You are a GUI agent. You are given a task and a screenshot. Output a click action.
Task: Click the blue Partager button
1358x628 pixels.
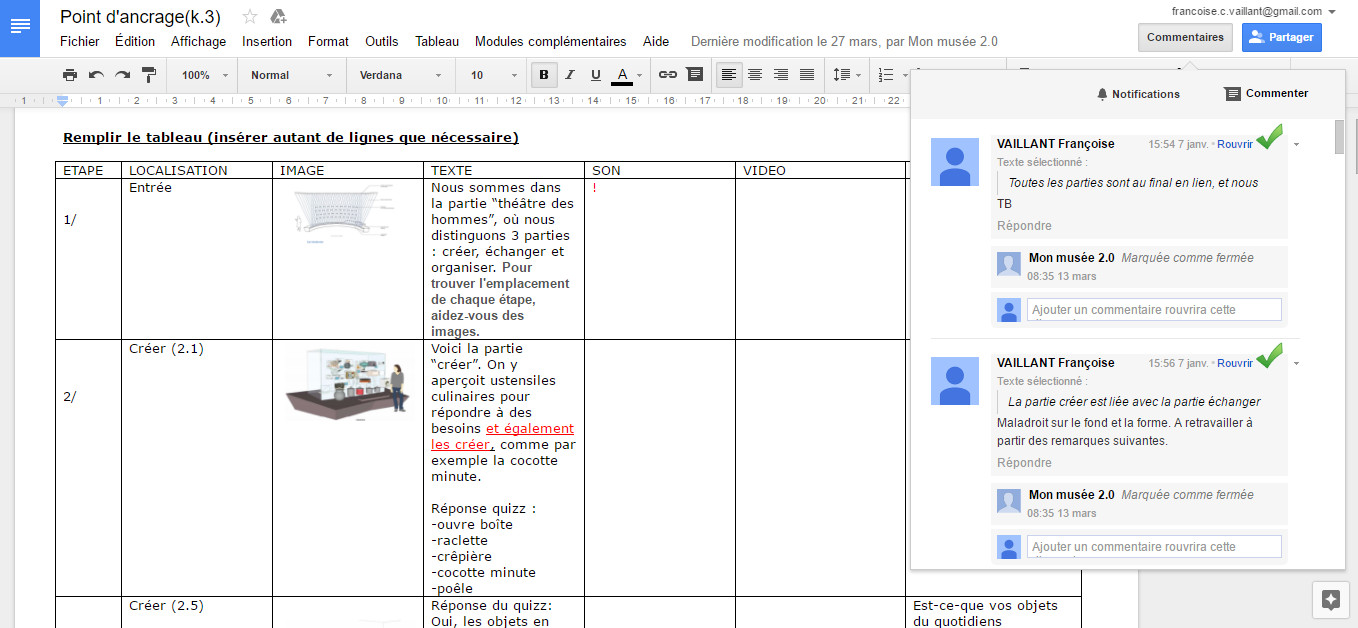[1282, 37]
